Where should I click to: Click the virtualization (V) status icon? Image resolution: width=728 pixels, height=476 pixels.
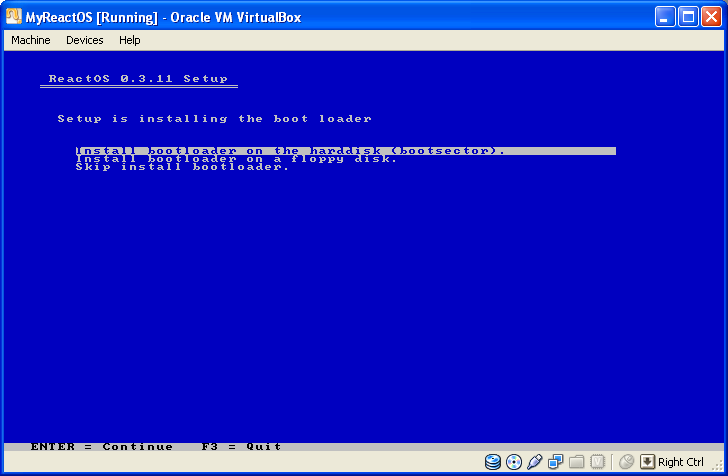(598, 462)
